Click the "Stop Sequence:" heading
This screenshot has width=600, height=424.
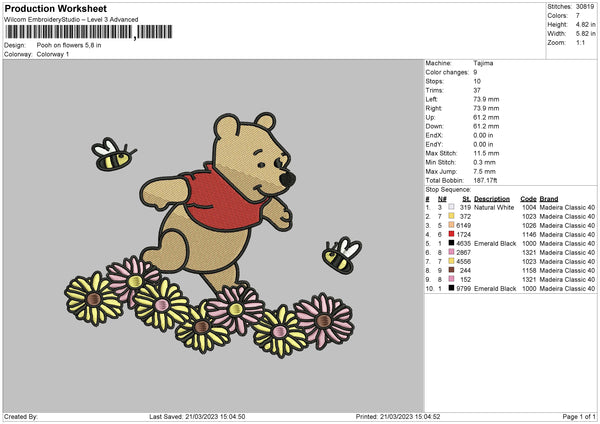pyautogui.click(x=448, y=190)
